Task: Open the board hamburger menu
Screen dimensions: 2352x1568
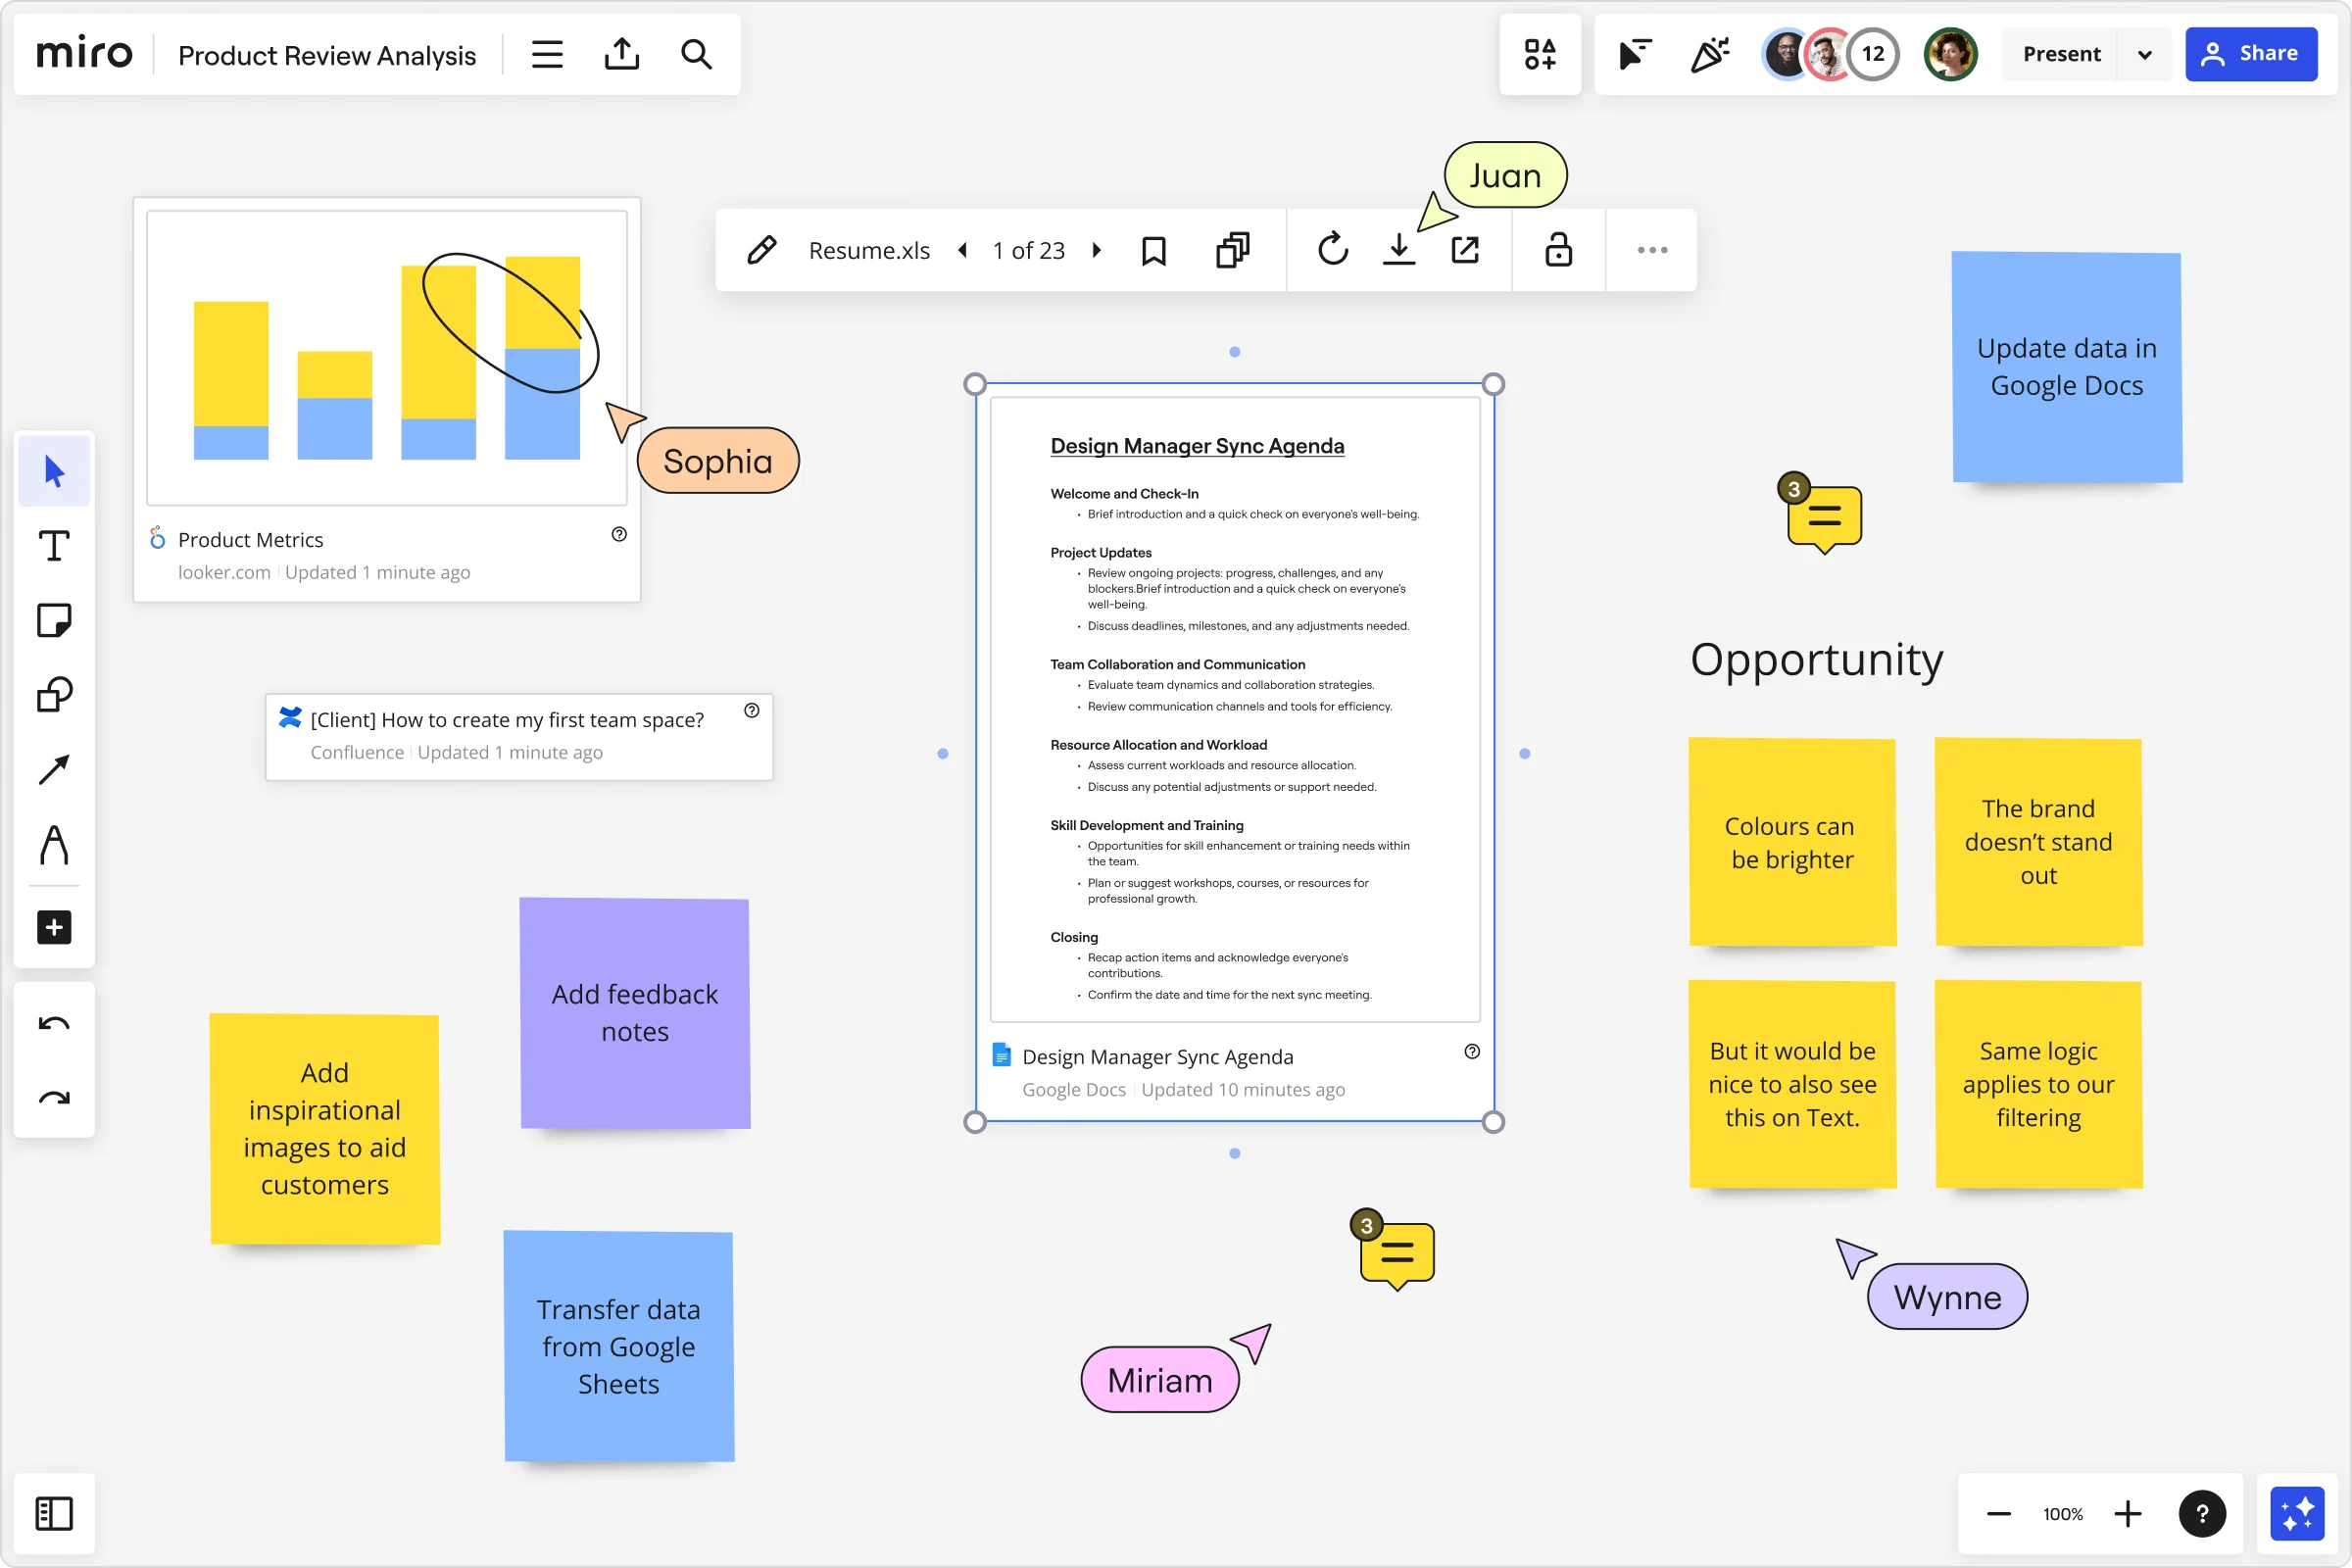Action: [x=546, y=54]
